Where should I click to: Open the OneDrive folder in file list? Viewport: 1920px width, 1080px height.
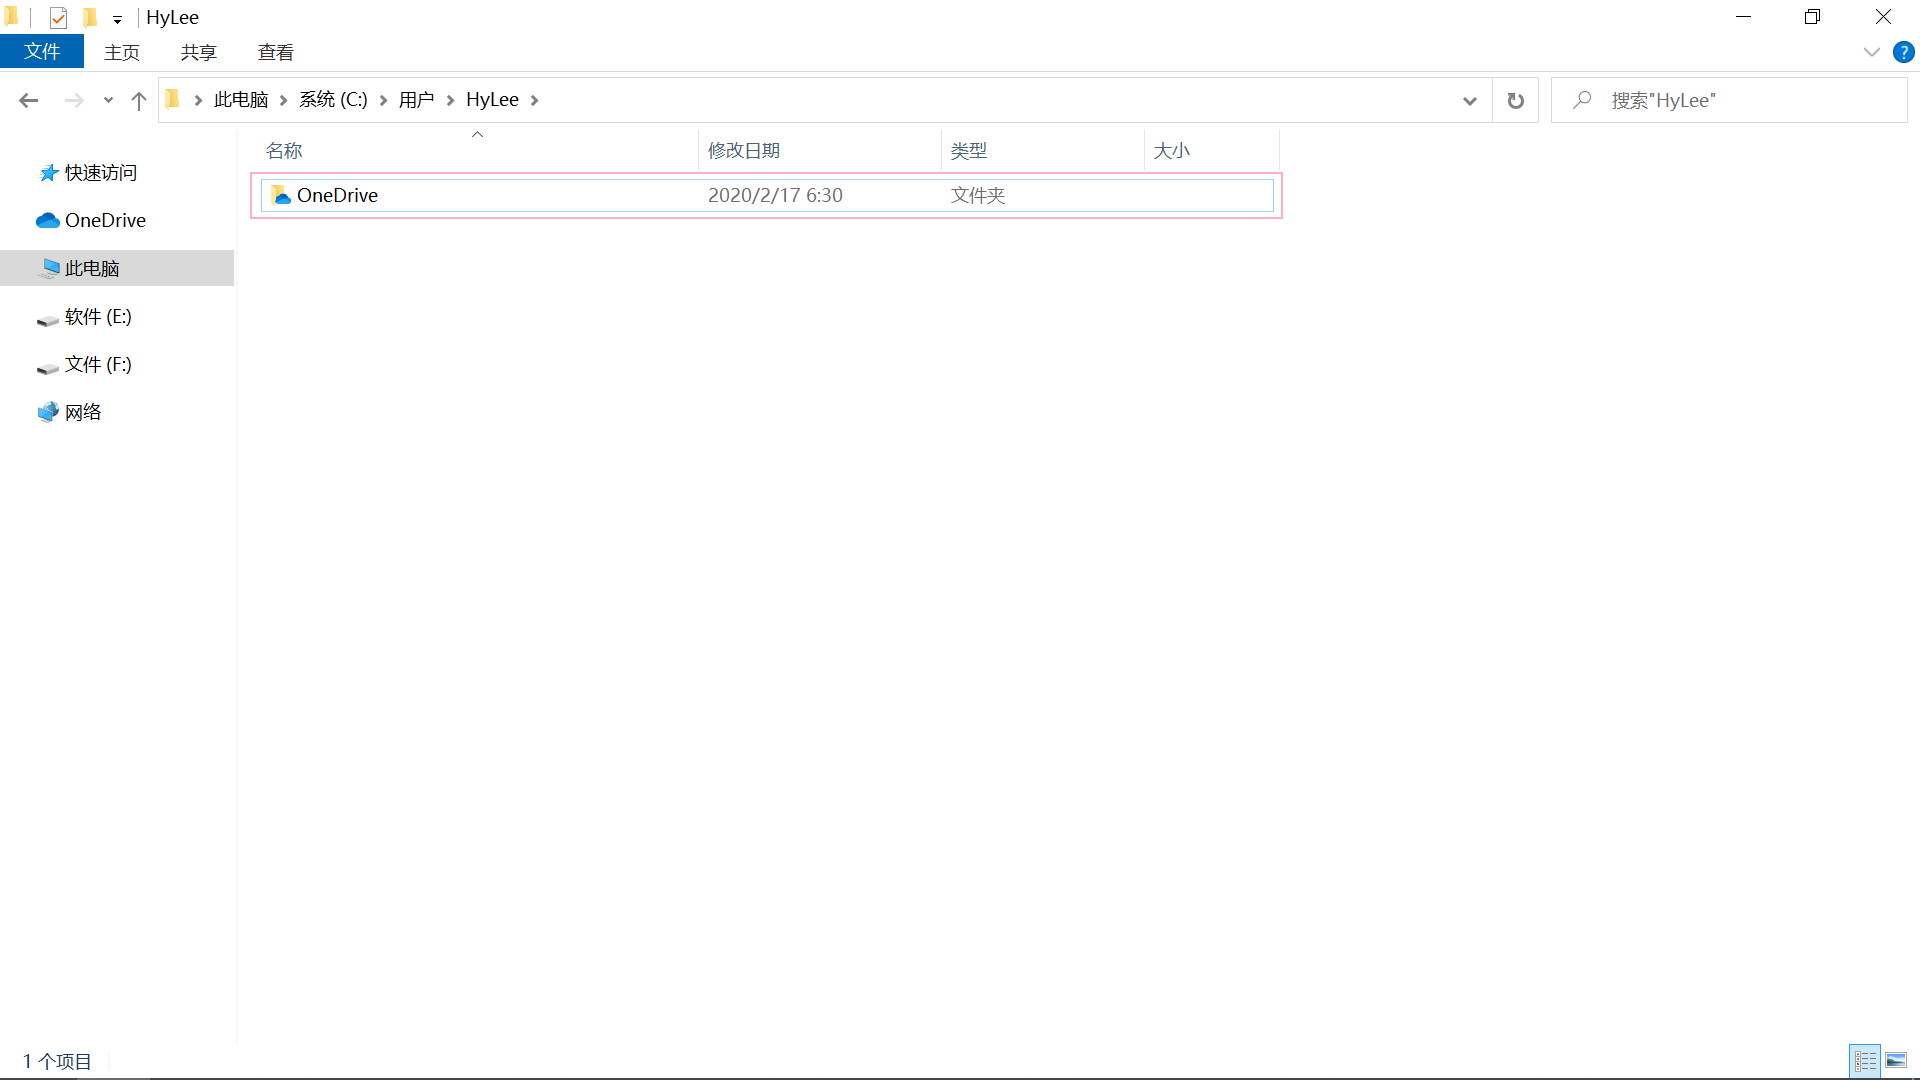click(x=337, y=195)
